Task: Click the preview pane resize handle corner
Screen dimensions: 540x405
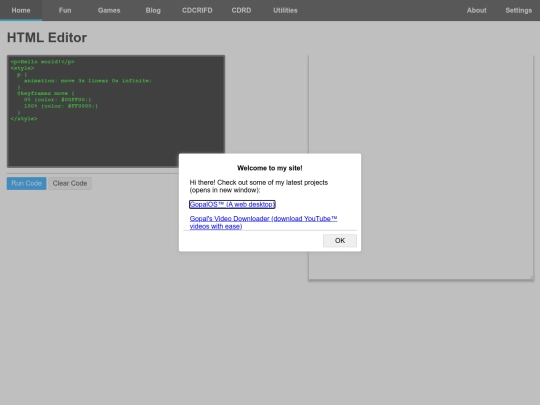Action: [531, 277]
